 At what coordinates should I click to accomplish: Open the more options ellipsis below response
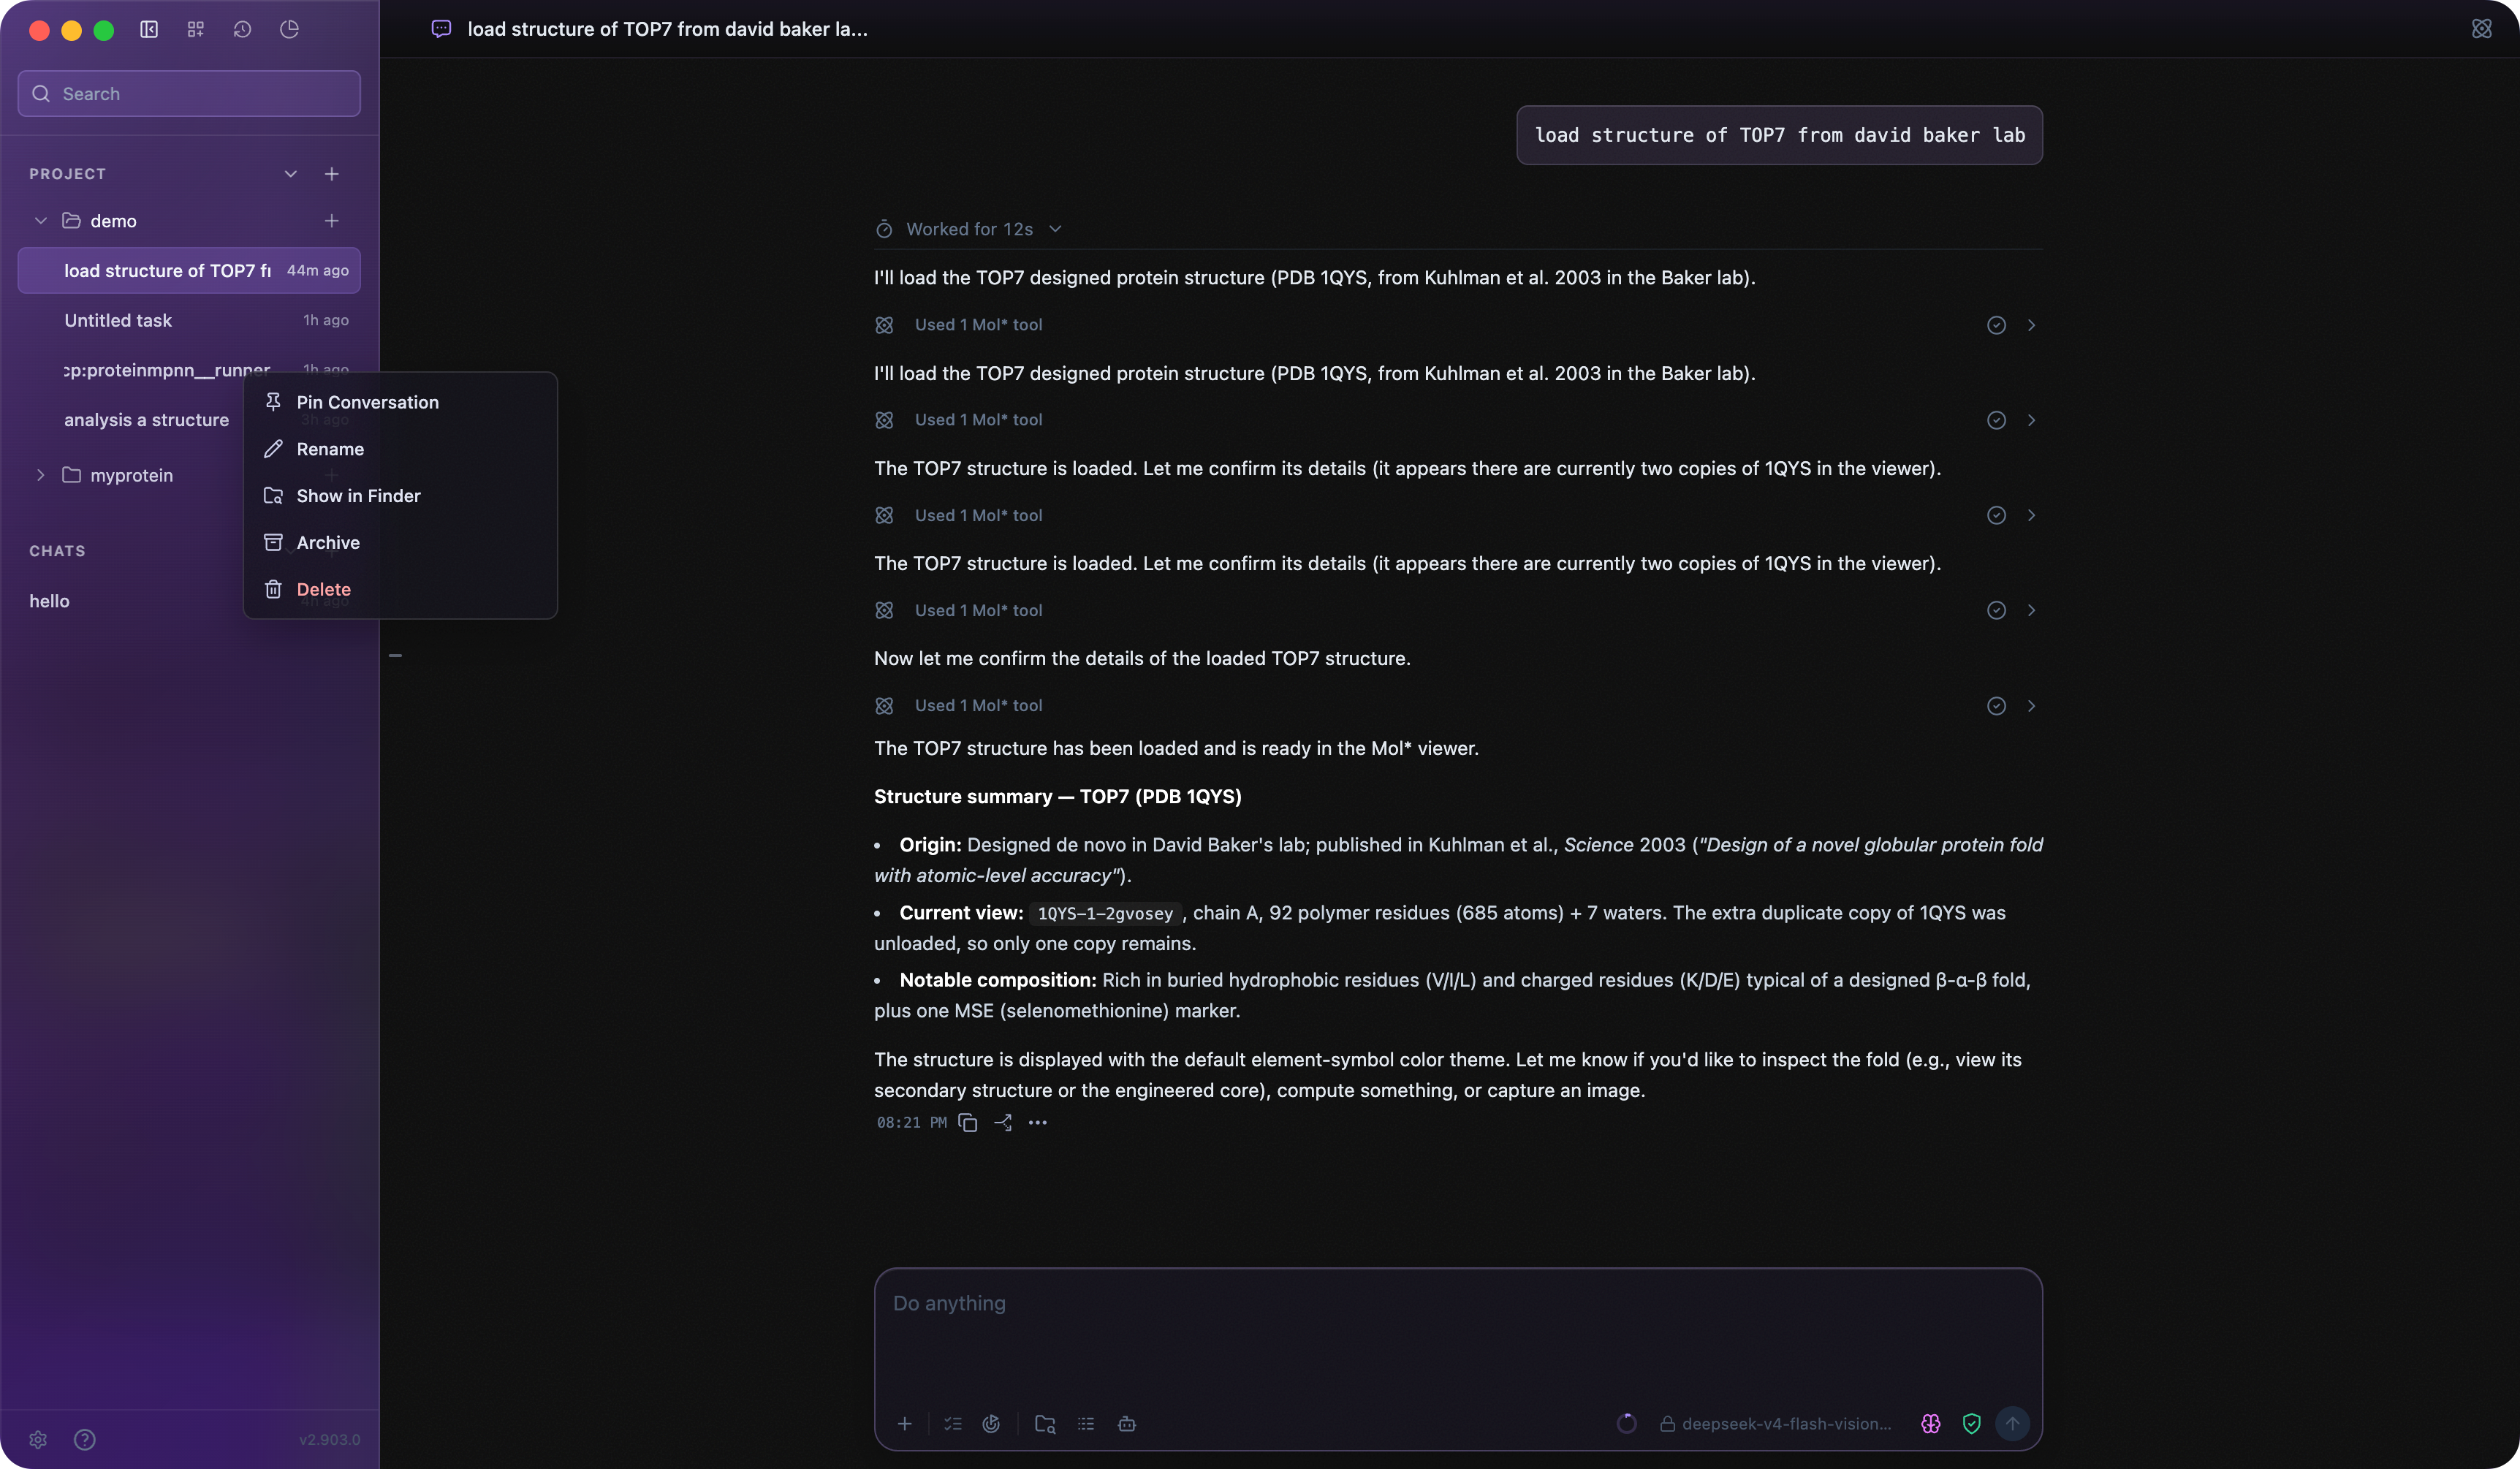(1038, 1122)
